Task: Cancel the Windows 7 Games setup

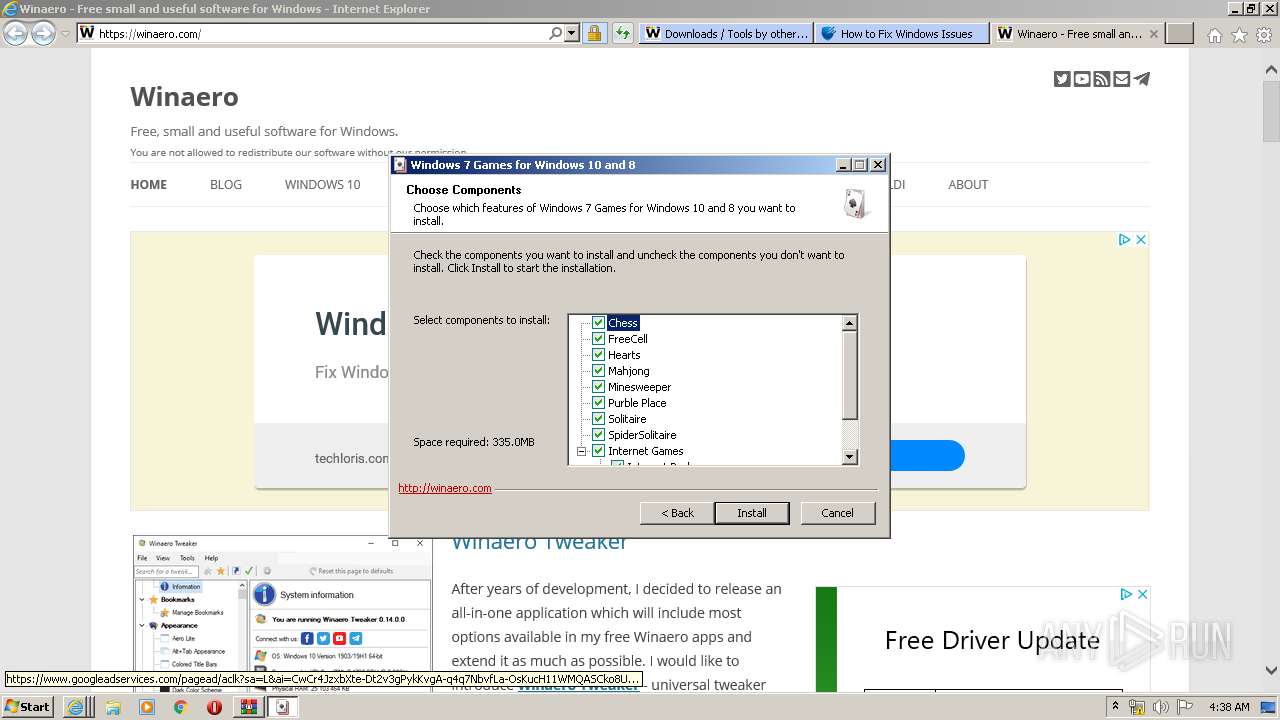Action: point(837,513)
